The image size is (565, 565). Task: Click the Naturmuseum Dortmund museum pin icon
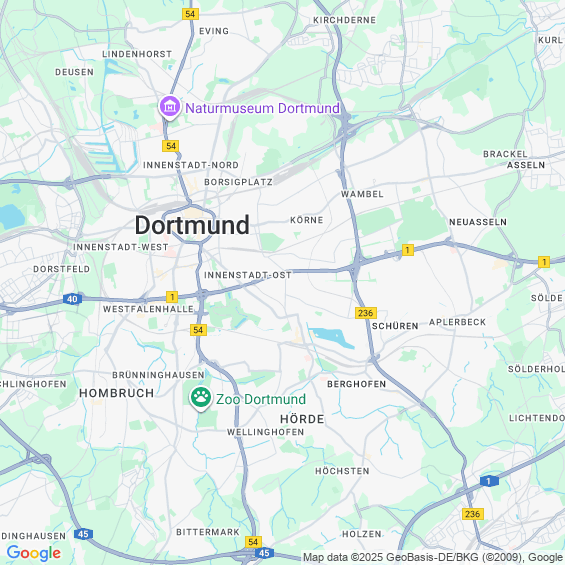pos(170,107)
